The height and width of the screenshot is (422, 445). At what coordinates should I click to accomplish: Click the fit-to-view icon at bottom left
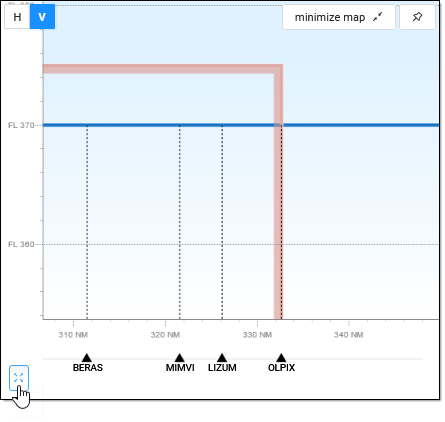click(x=19, y=378)
